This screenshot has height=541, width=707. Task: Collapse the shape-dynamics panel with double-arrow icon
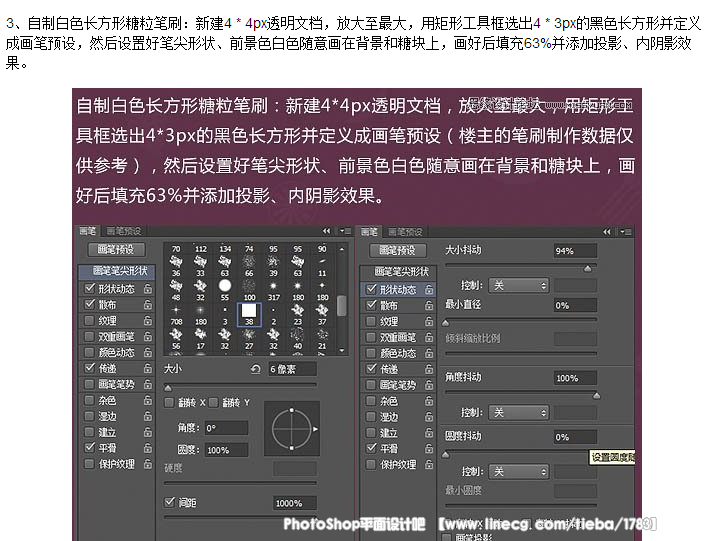coord(607,232)
